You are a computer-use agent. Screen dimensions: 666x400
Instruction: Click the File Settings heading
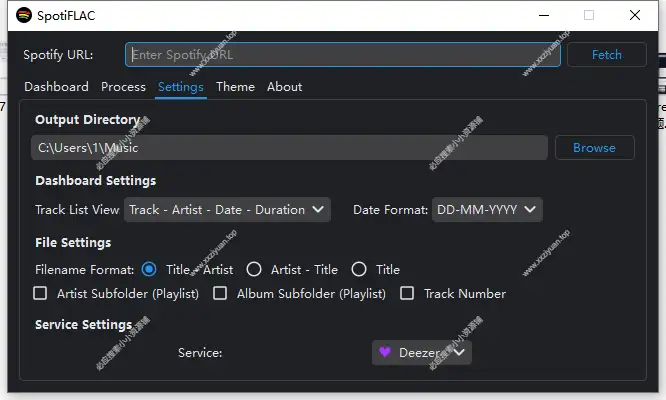[x=73, y=242]
